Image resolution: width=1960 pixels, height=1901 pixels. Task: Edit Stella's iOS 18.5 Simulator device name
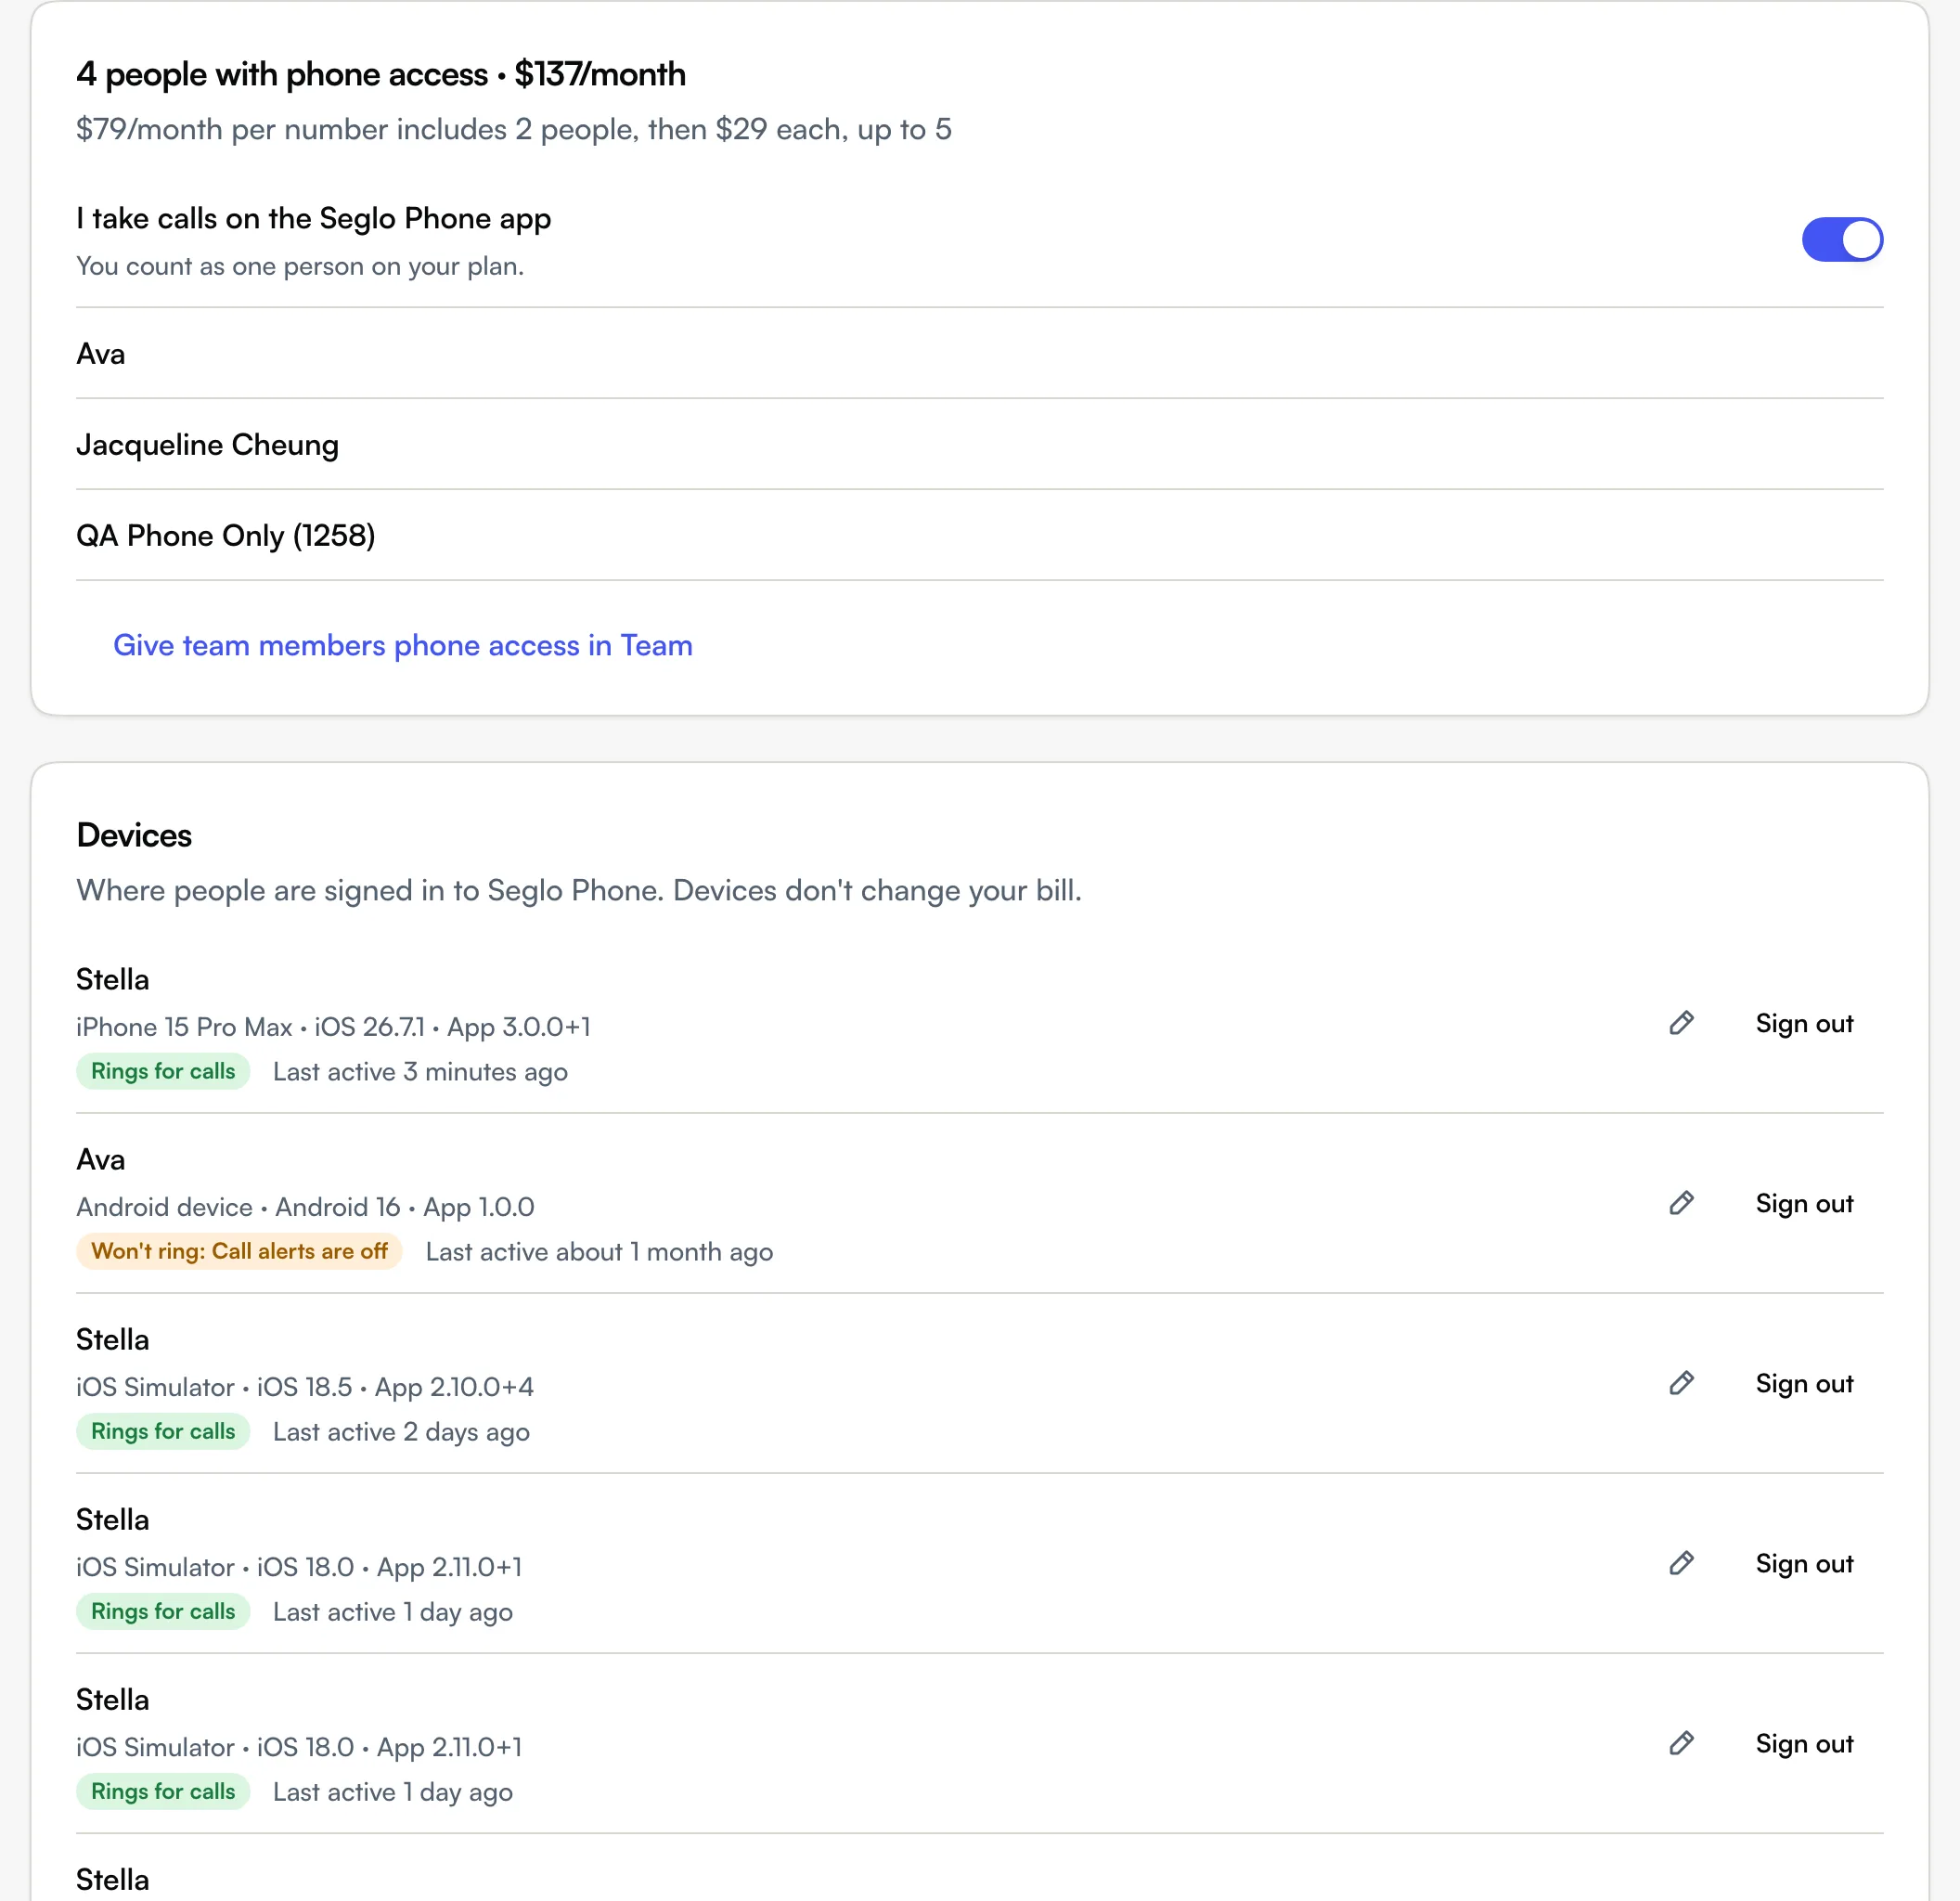(1682, 1383)
